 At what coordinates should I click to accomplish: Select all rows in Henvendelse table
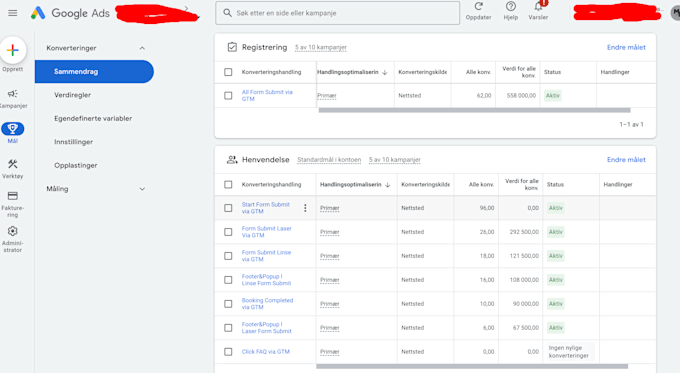point(228,184)
